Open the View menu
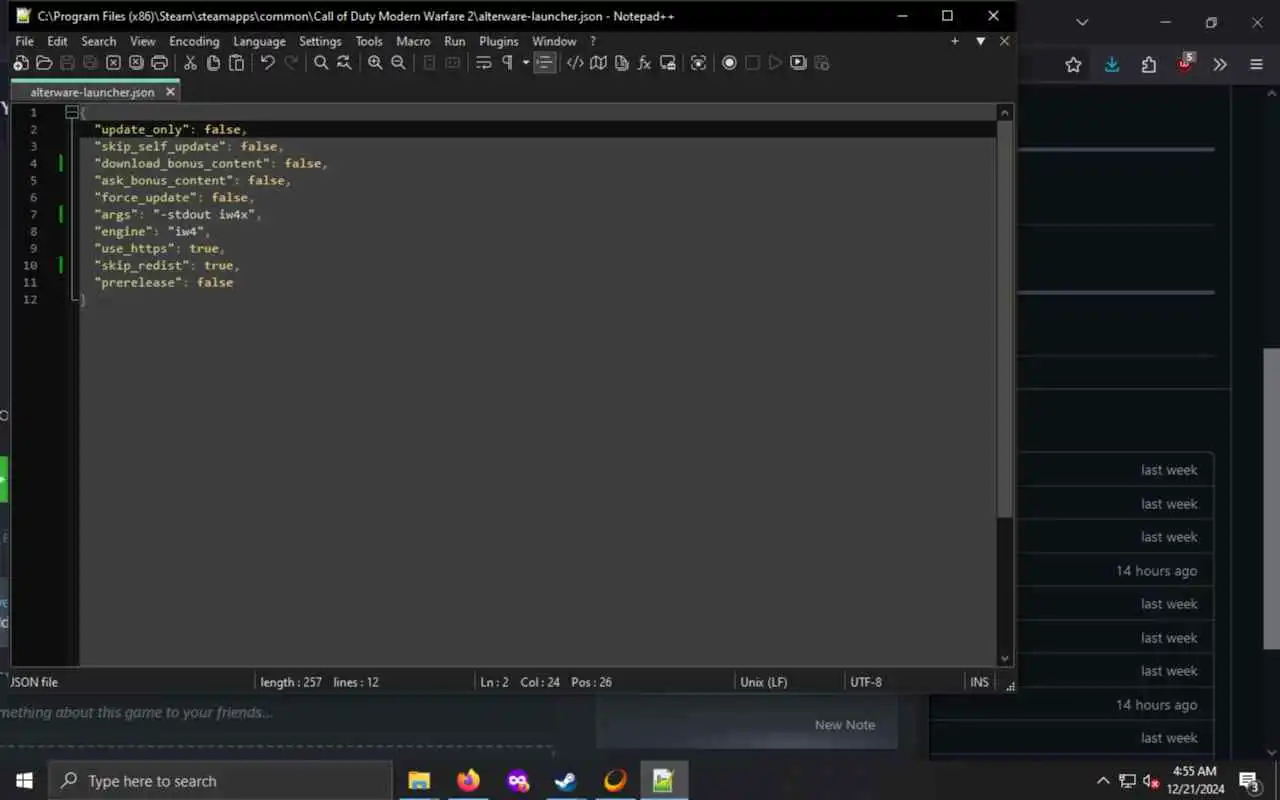 [x=143, y=41]
